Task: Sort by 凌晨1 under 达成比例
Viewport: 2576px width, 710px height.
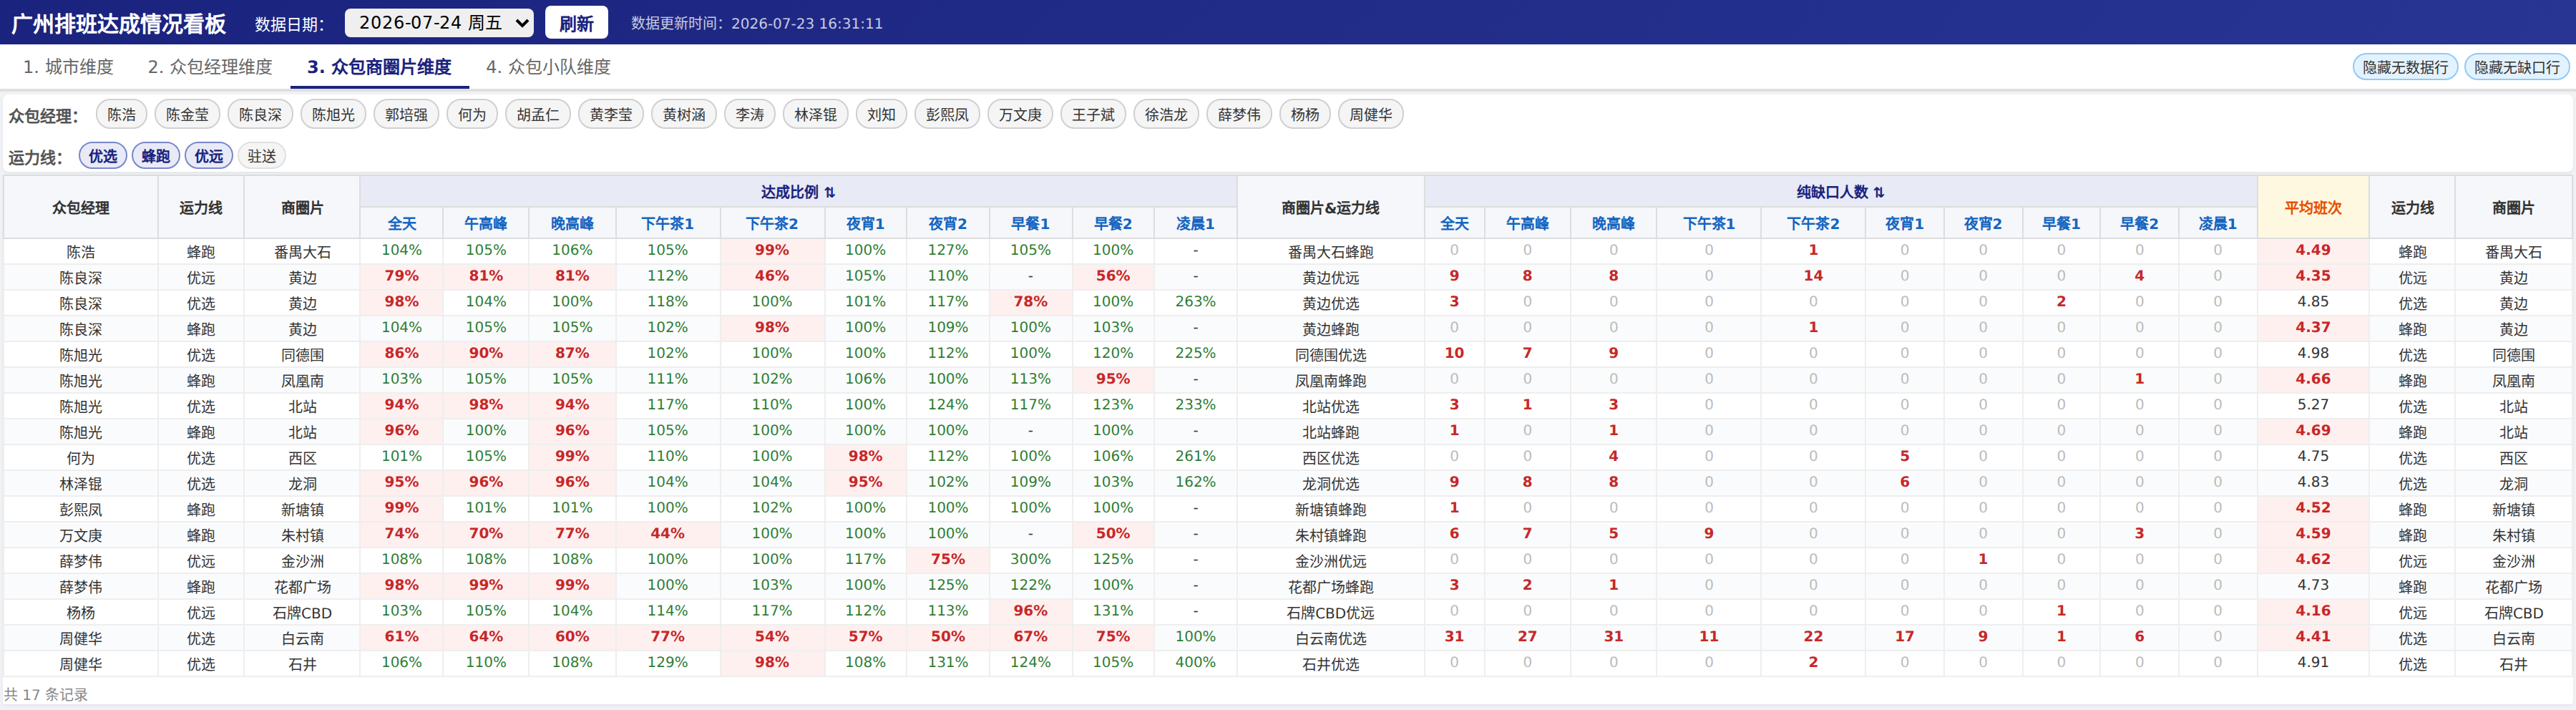Action: pyautogui.click(x=1195, y=224)
